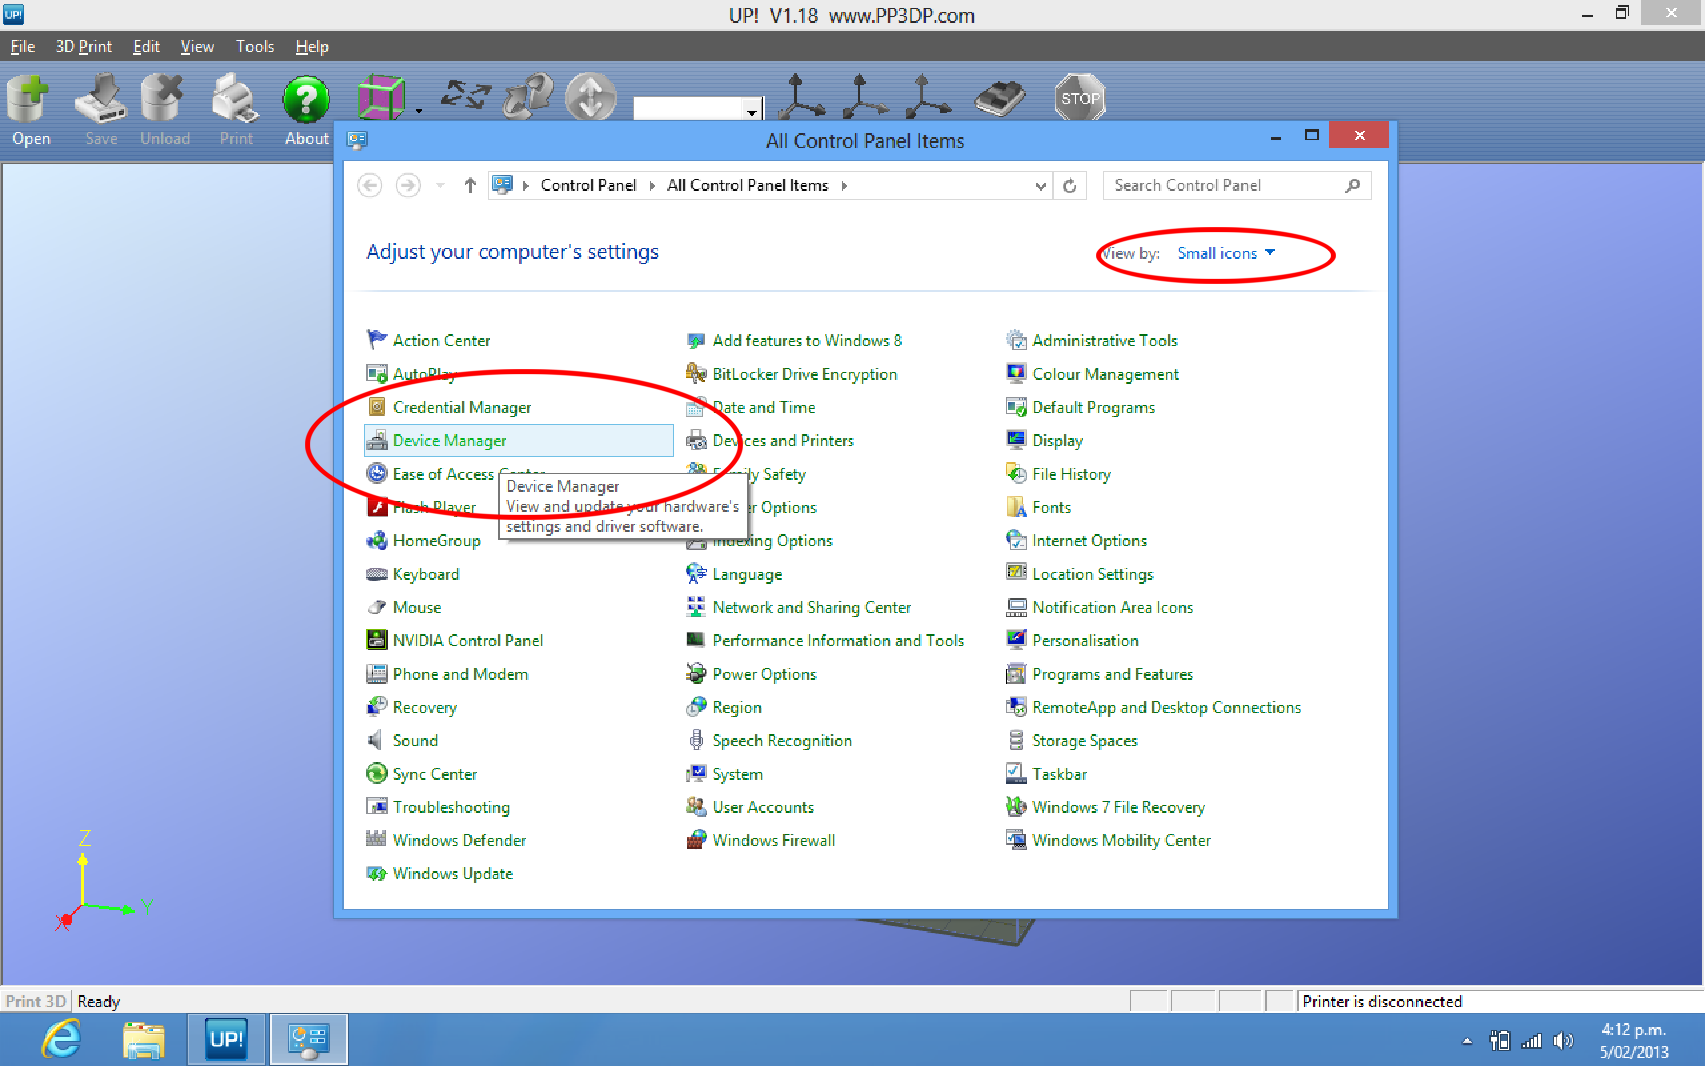1705x1066 pixels.
Task: Click the print platform icon
Action: [999, 97]
